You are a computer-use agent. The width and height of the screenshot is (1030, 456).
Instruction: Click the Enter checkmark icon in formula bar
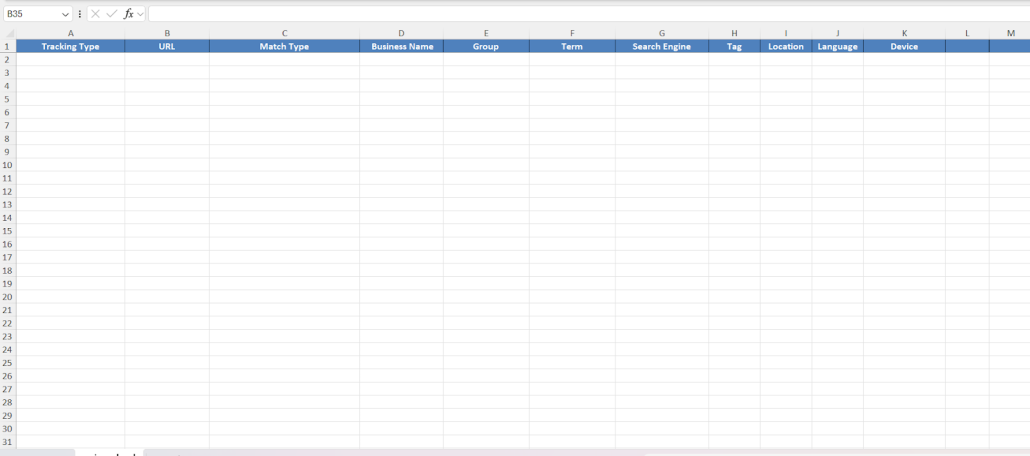click(112, 14)
